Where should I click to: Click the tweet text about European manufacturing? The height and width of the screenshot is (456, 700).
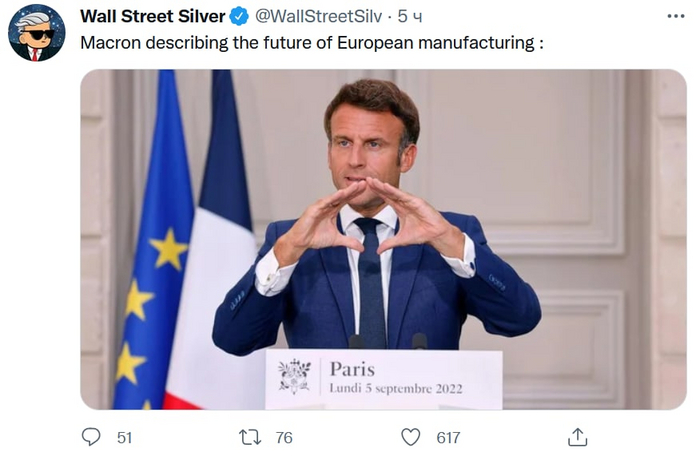[312, 43]
